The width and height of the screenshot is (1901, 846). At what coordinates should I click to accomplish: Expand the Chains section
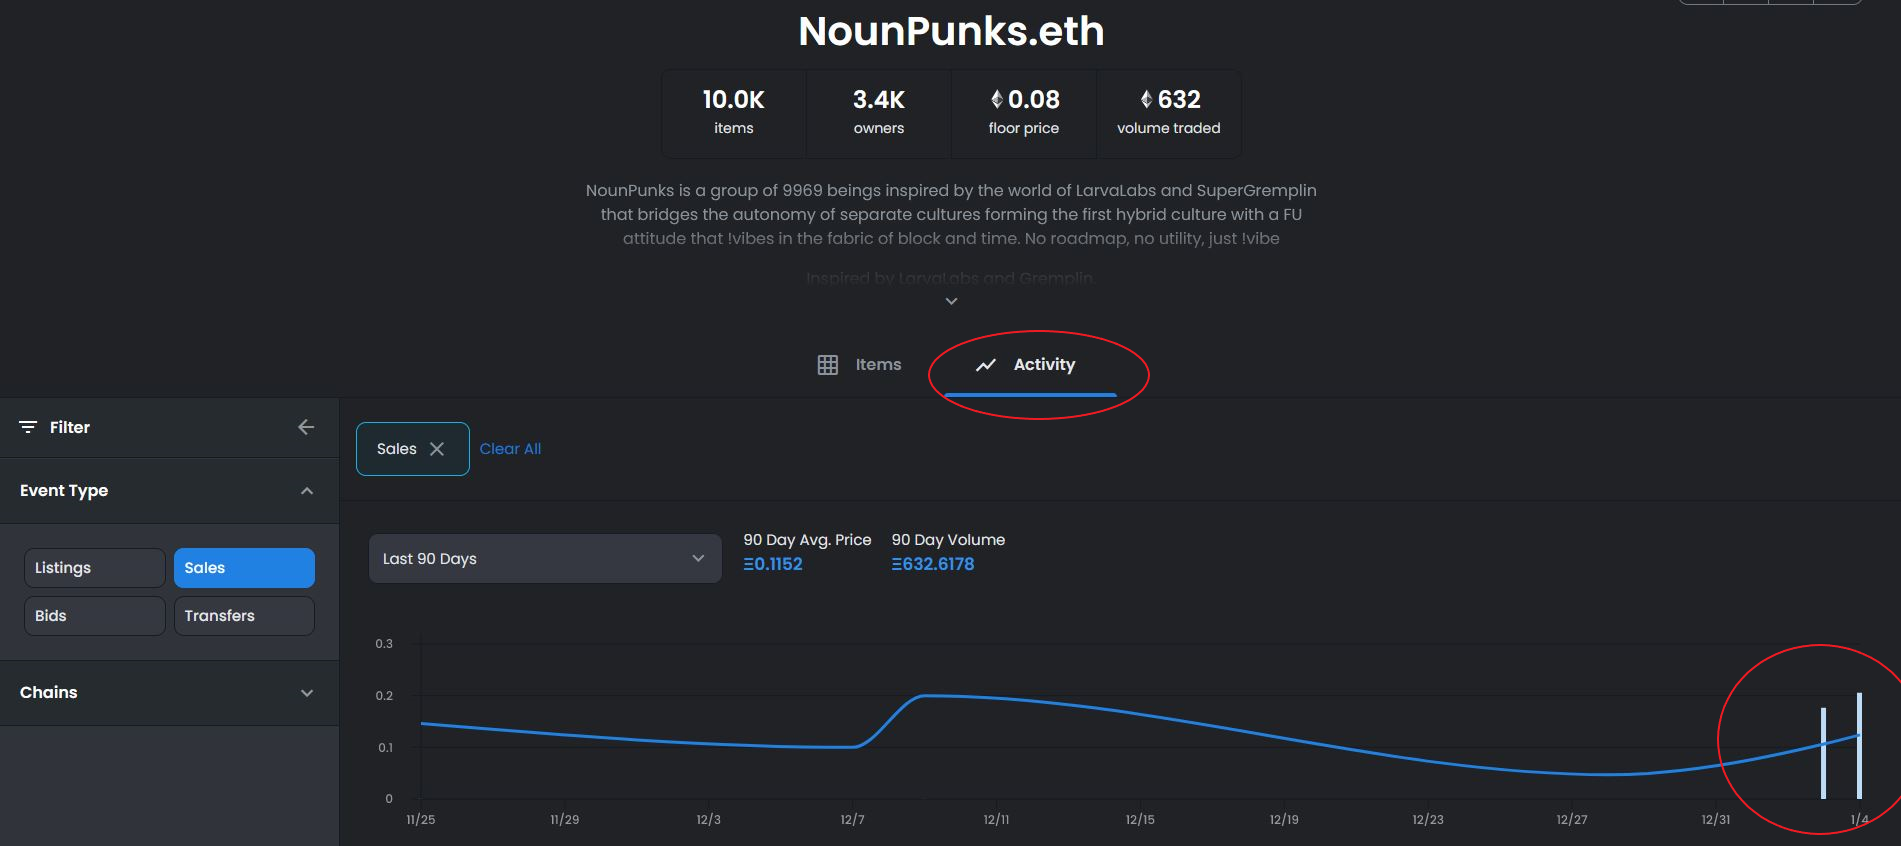click(x=307, y=693)
